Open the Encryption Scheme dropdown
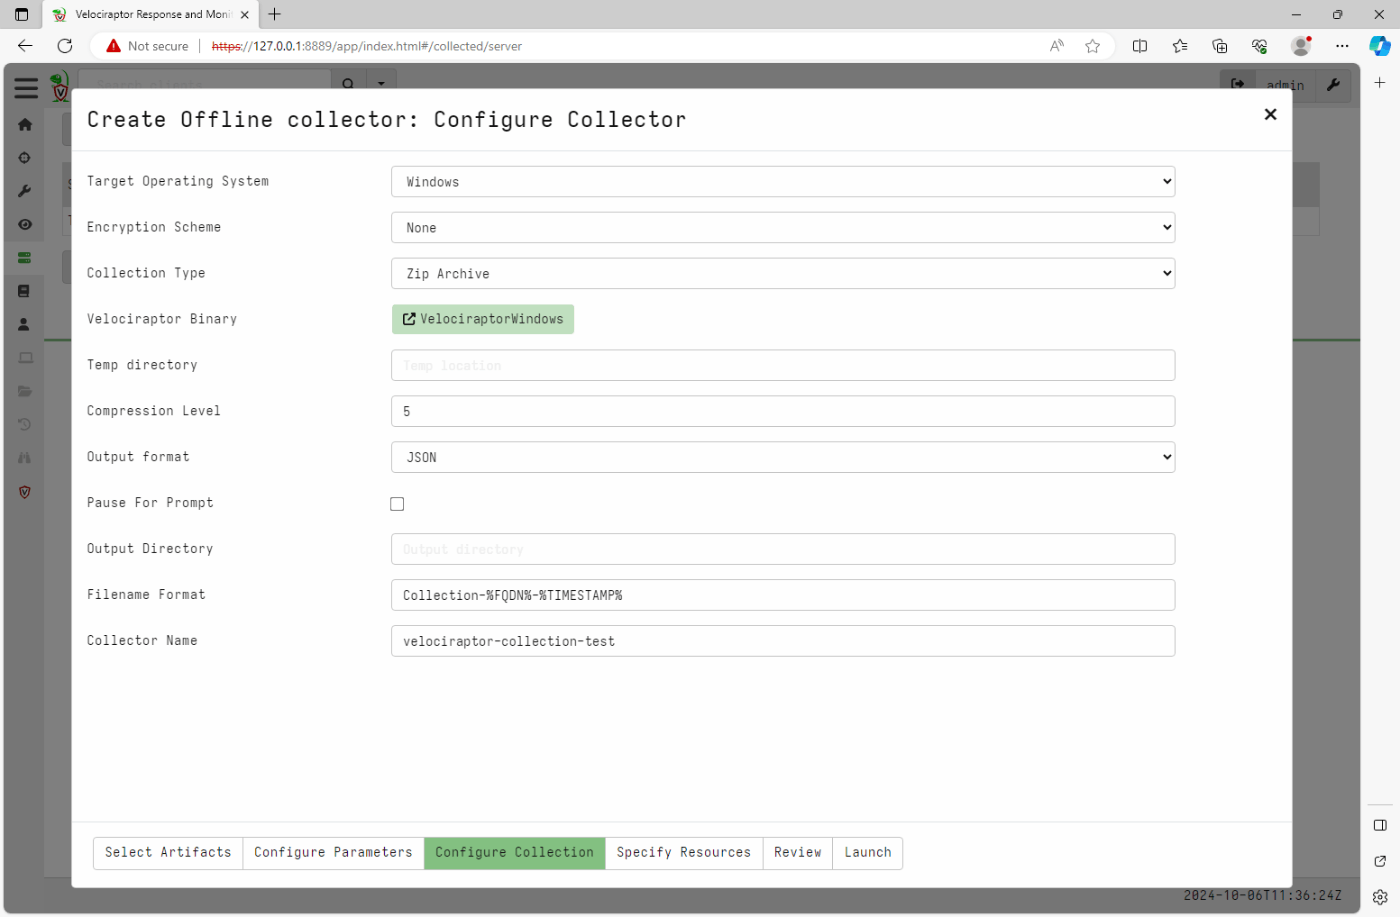 click(783, 228)
